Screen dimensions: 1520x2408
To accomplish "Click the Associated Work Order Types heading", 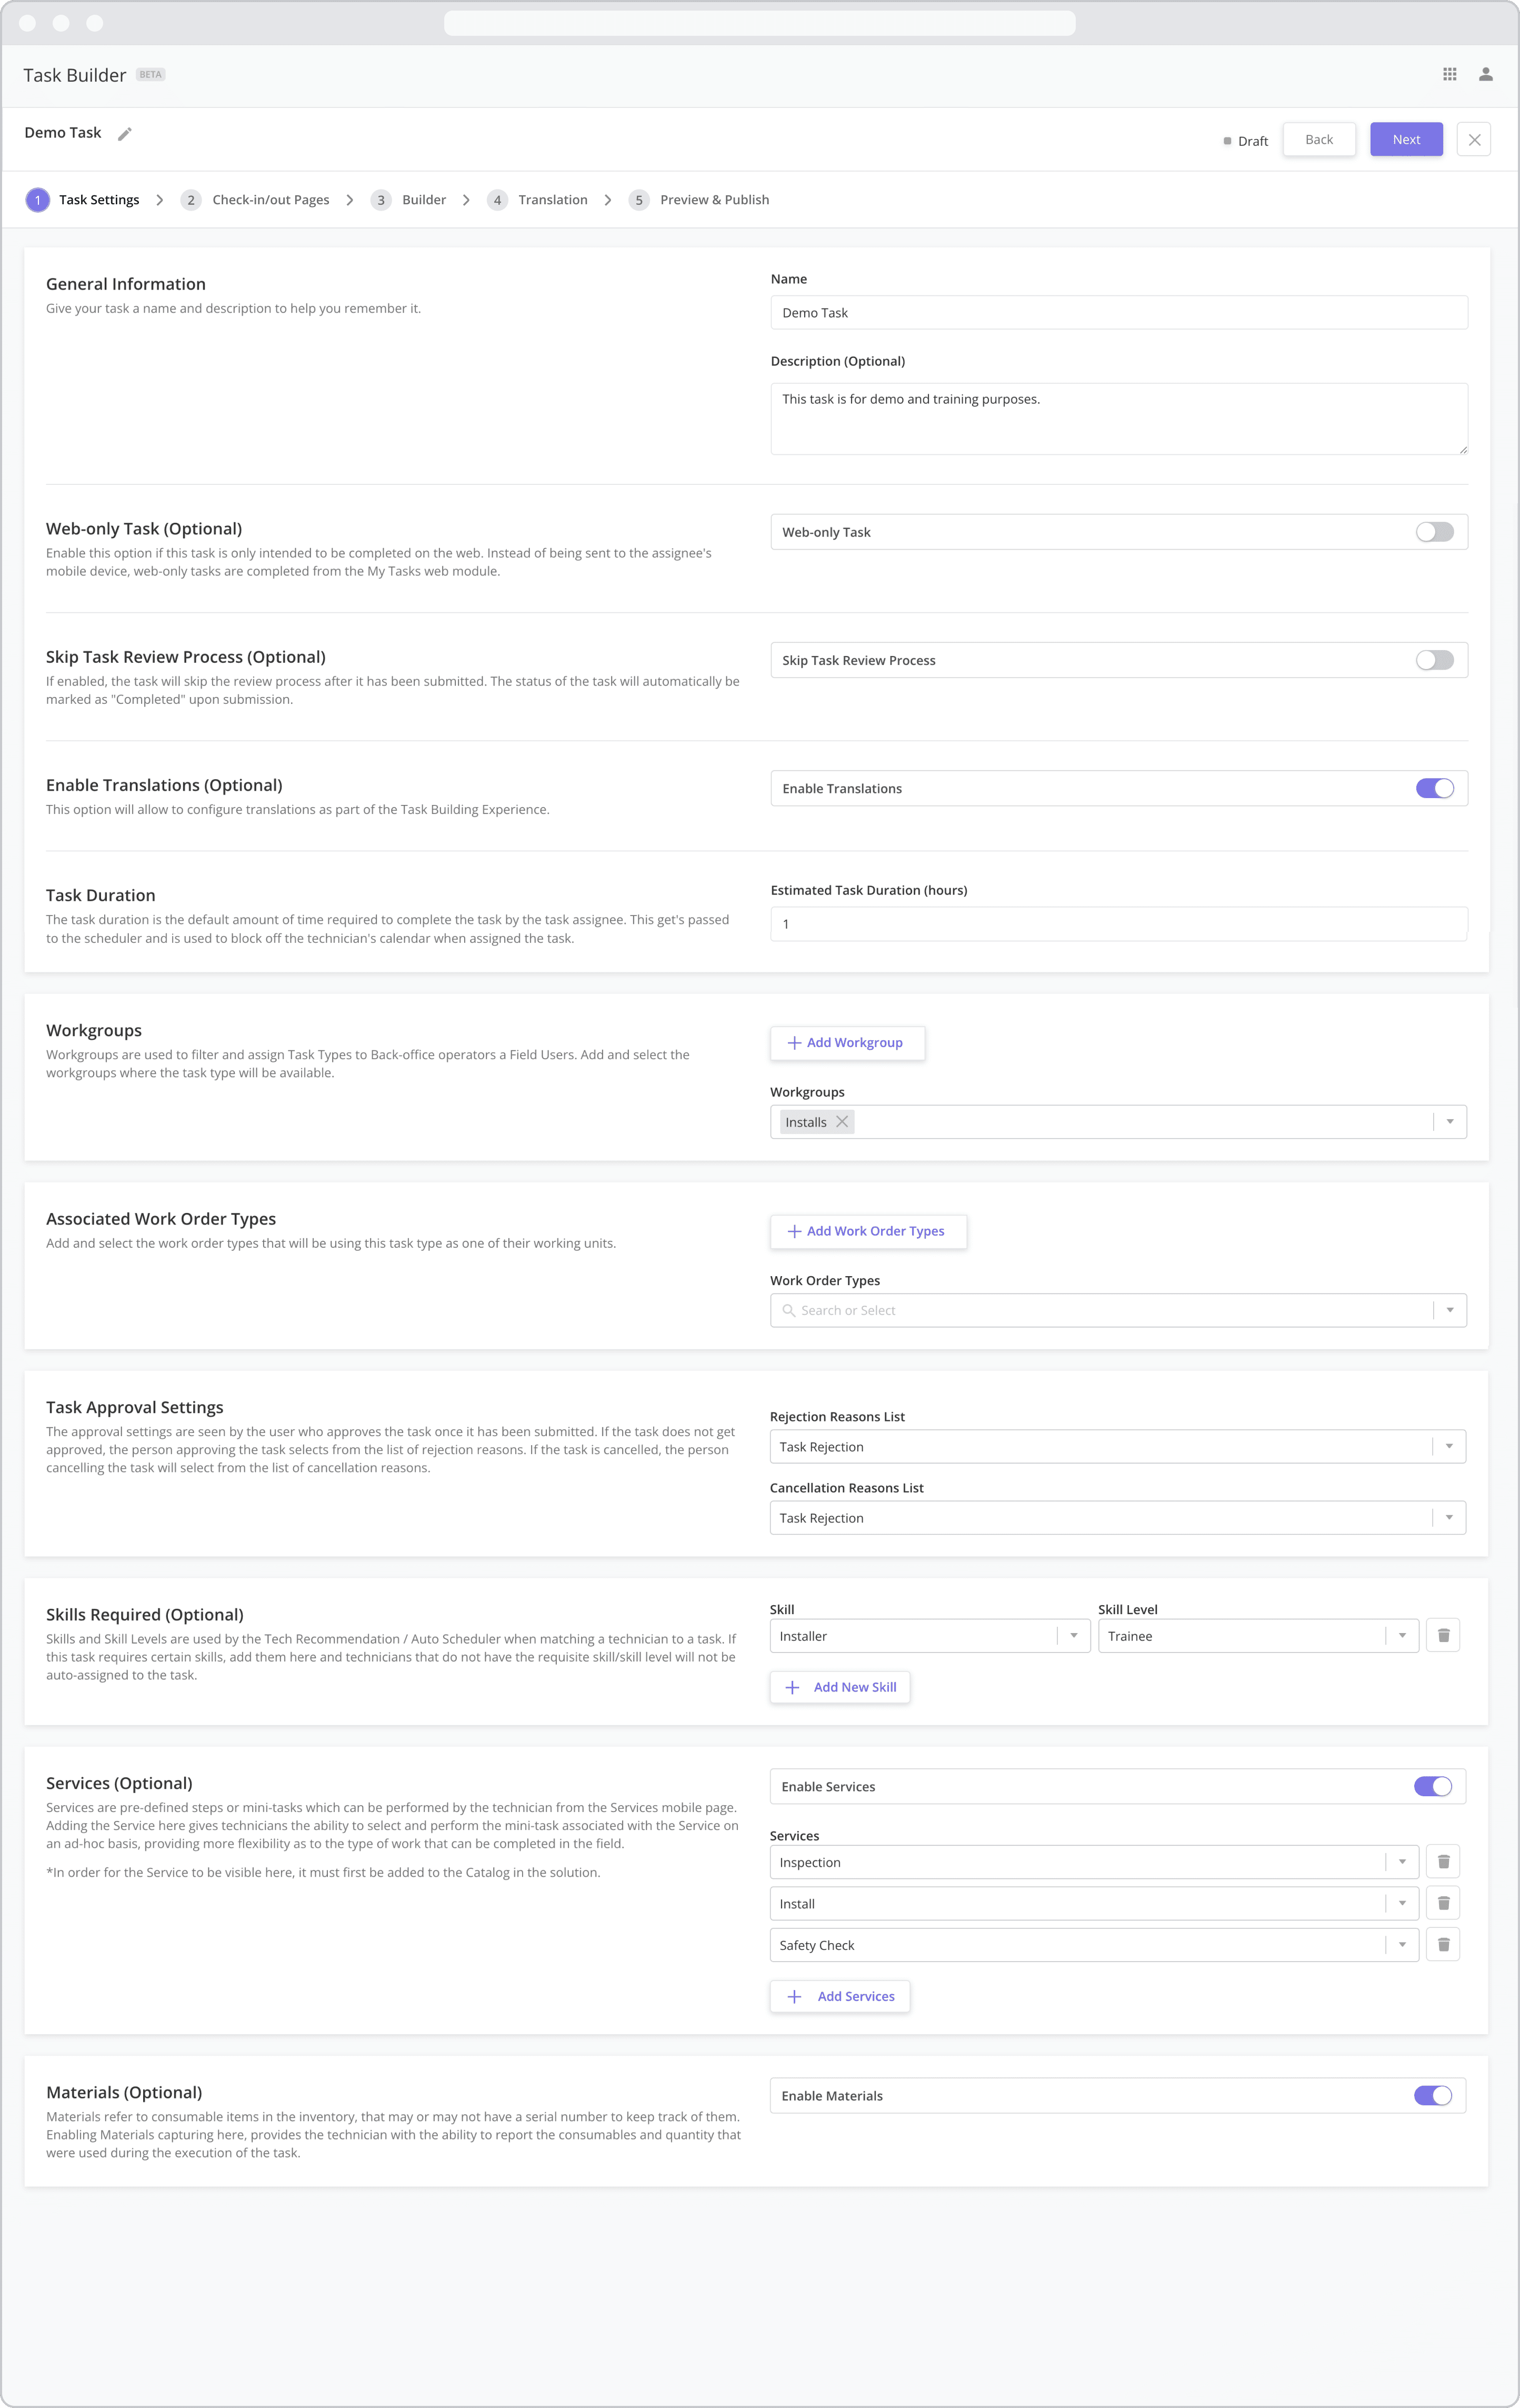I will [x=161, y=1219].
